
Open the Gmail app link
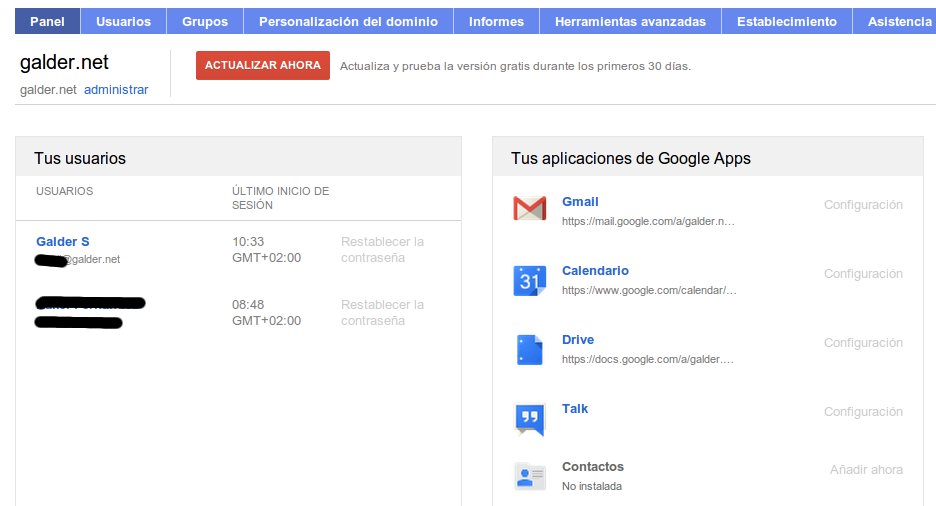[x=580, y=202]
